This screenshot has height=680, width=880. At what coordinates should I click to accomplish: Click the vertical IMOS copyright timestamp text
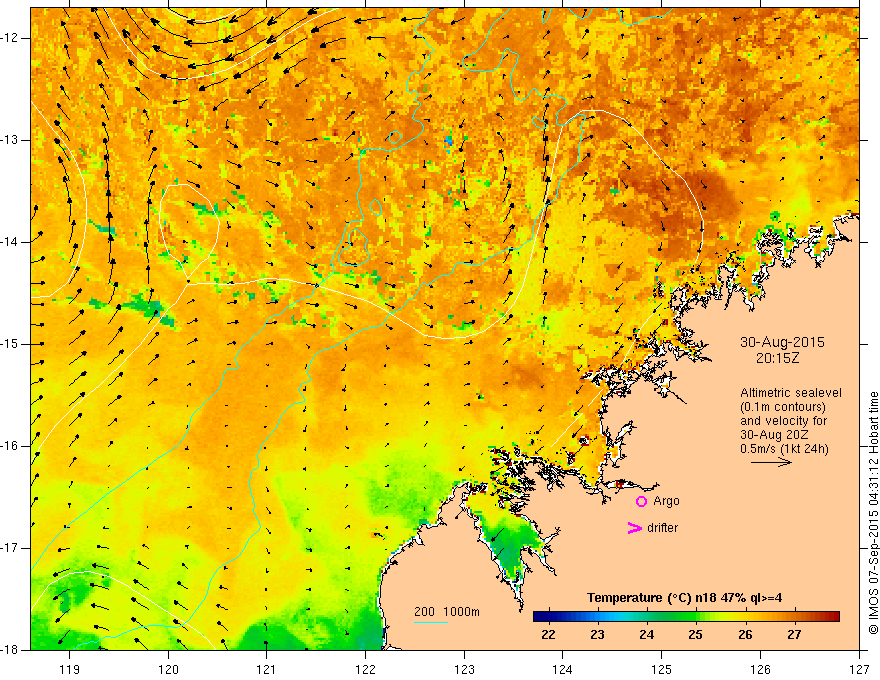click(x=873, y=514)
